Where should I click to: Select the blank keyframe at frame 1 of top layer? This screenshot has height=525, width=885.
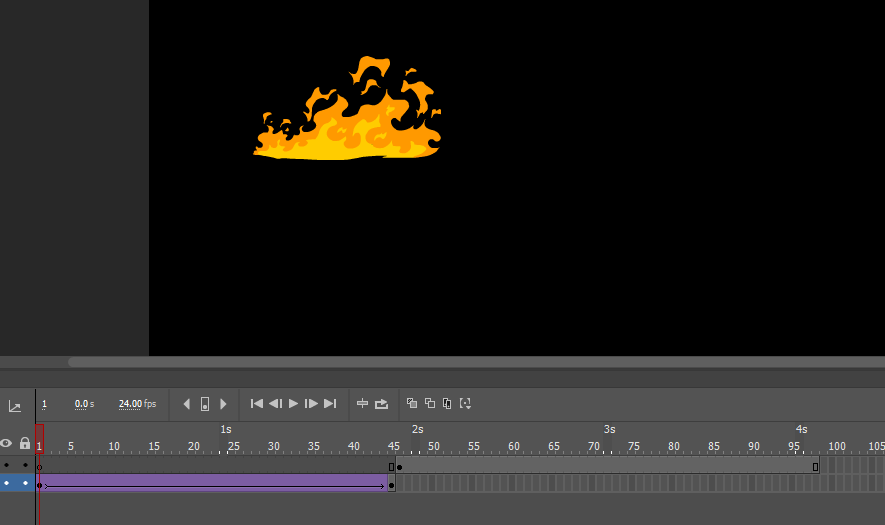click(x=40, y=466)
